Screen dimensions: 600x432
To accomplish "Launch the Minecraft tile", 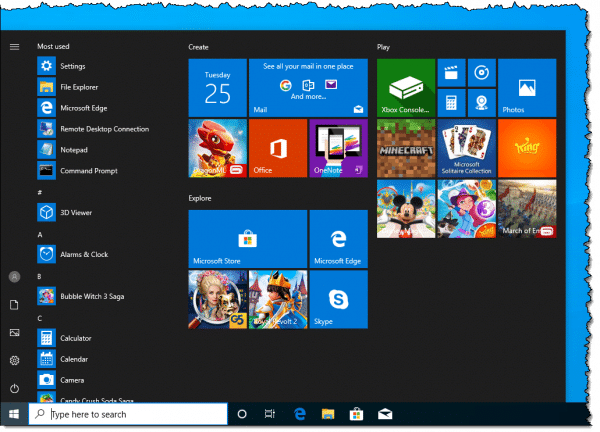I will click(x=406, y=148).
